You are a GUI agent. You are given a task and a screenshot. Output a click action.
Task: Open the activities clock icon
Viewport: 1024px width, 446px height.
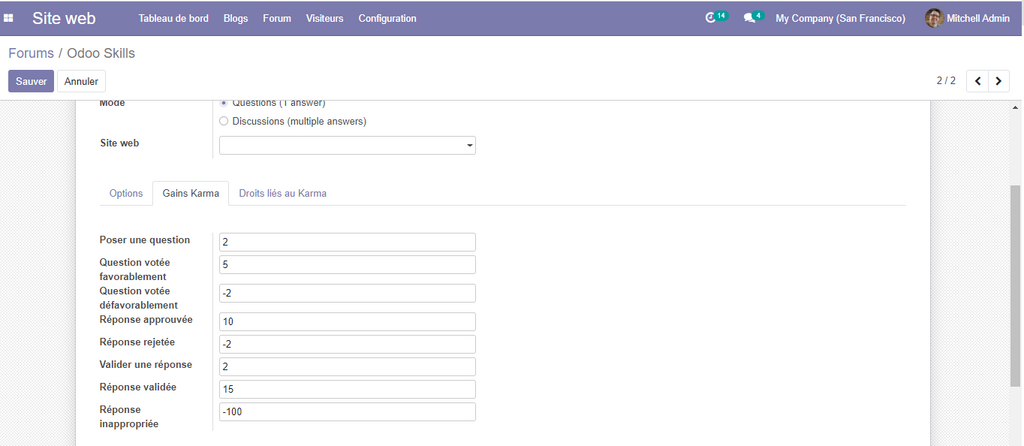click(x=711, y=18)
